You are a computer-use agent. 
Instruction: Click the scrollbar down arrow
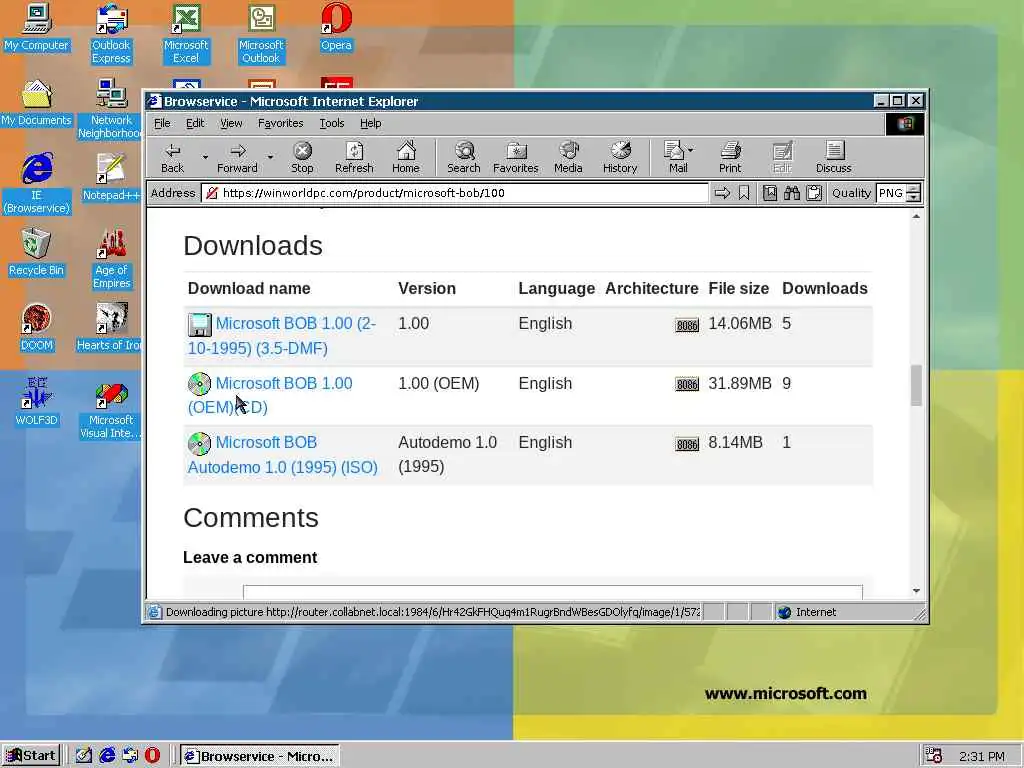(916, 591)
